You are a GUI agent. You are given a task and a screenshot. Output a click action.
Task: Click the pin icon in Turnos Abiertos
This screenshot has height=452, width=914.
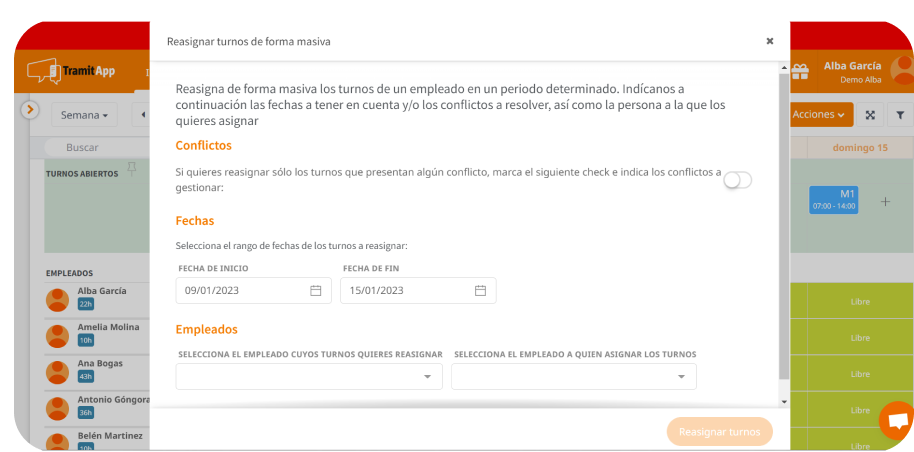[x=131, y=167]
